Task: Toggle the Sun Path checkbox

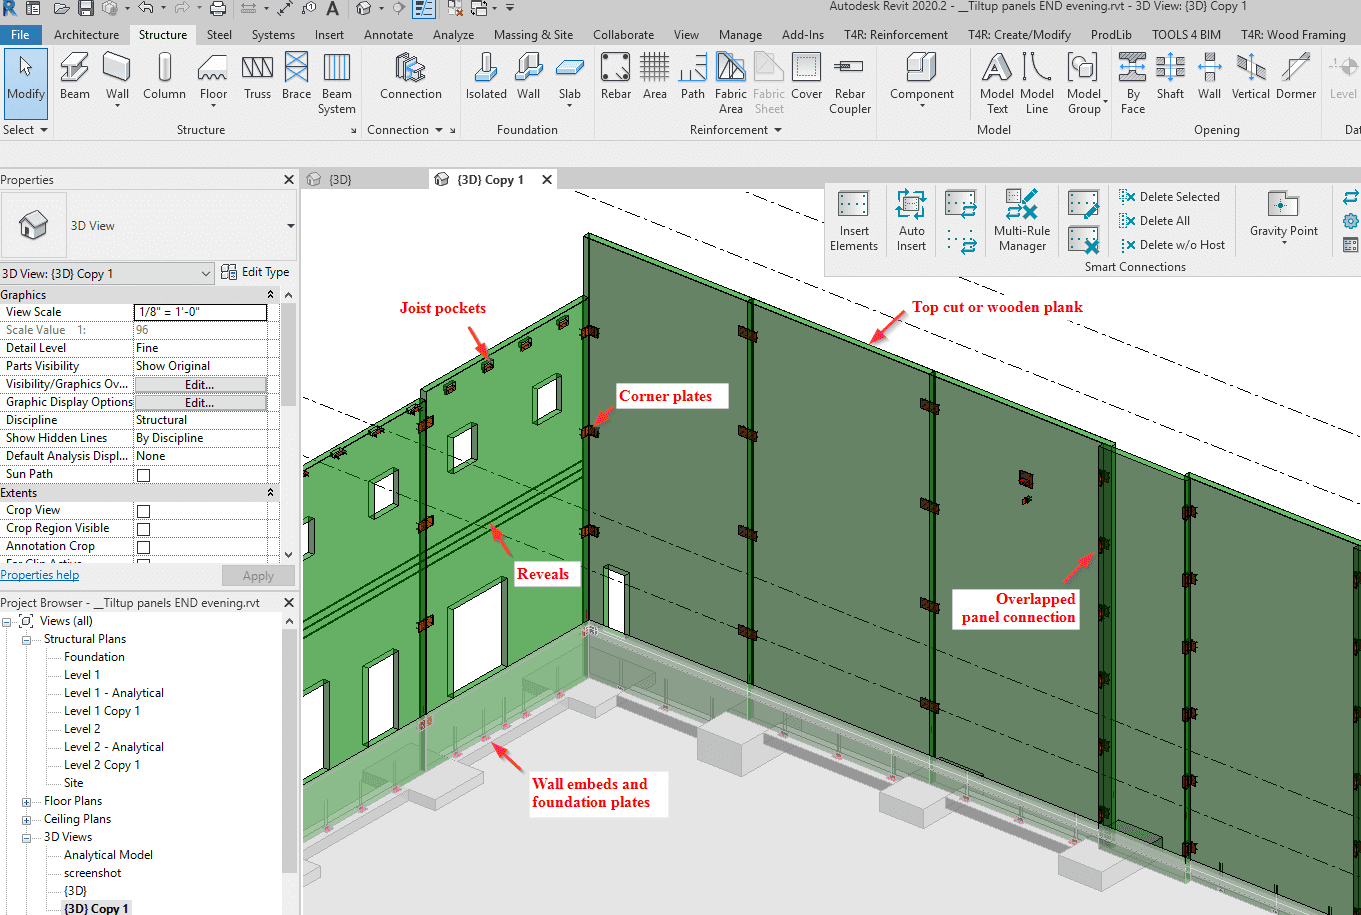Action: tap(143, 475)
